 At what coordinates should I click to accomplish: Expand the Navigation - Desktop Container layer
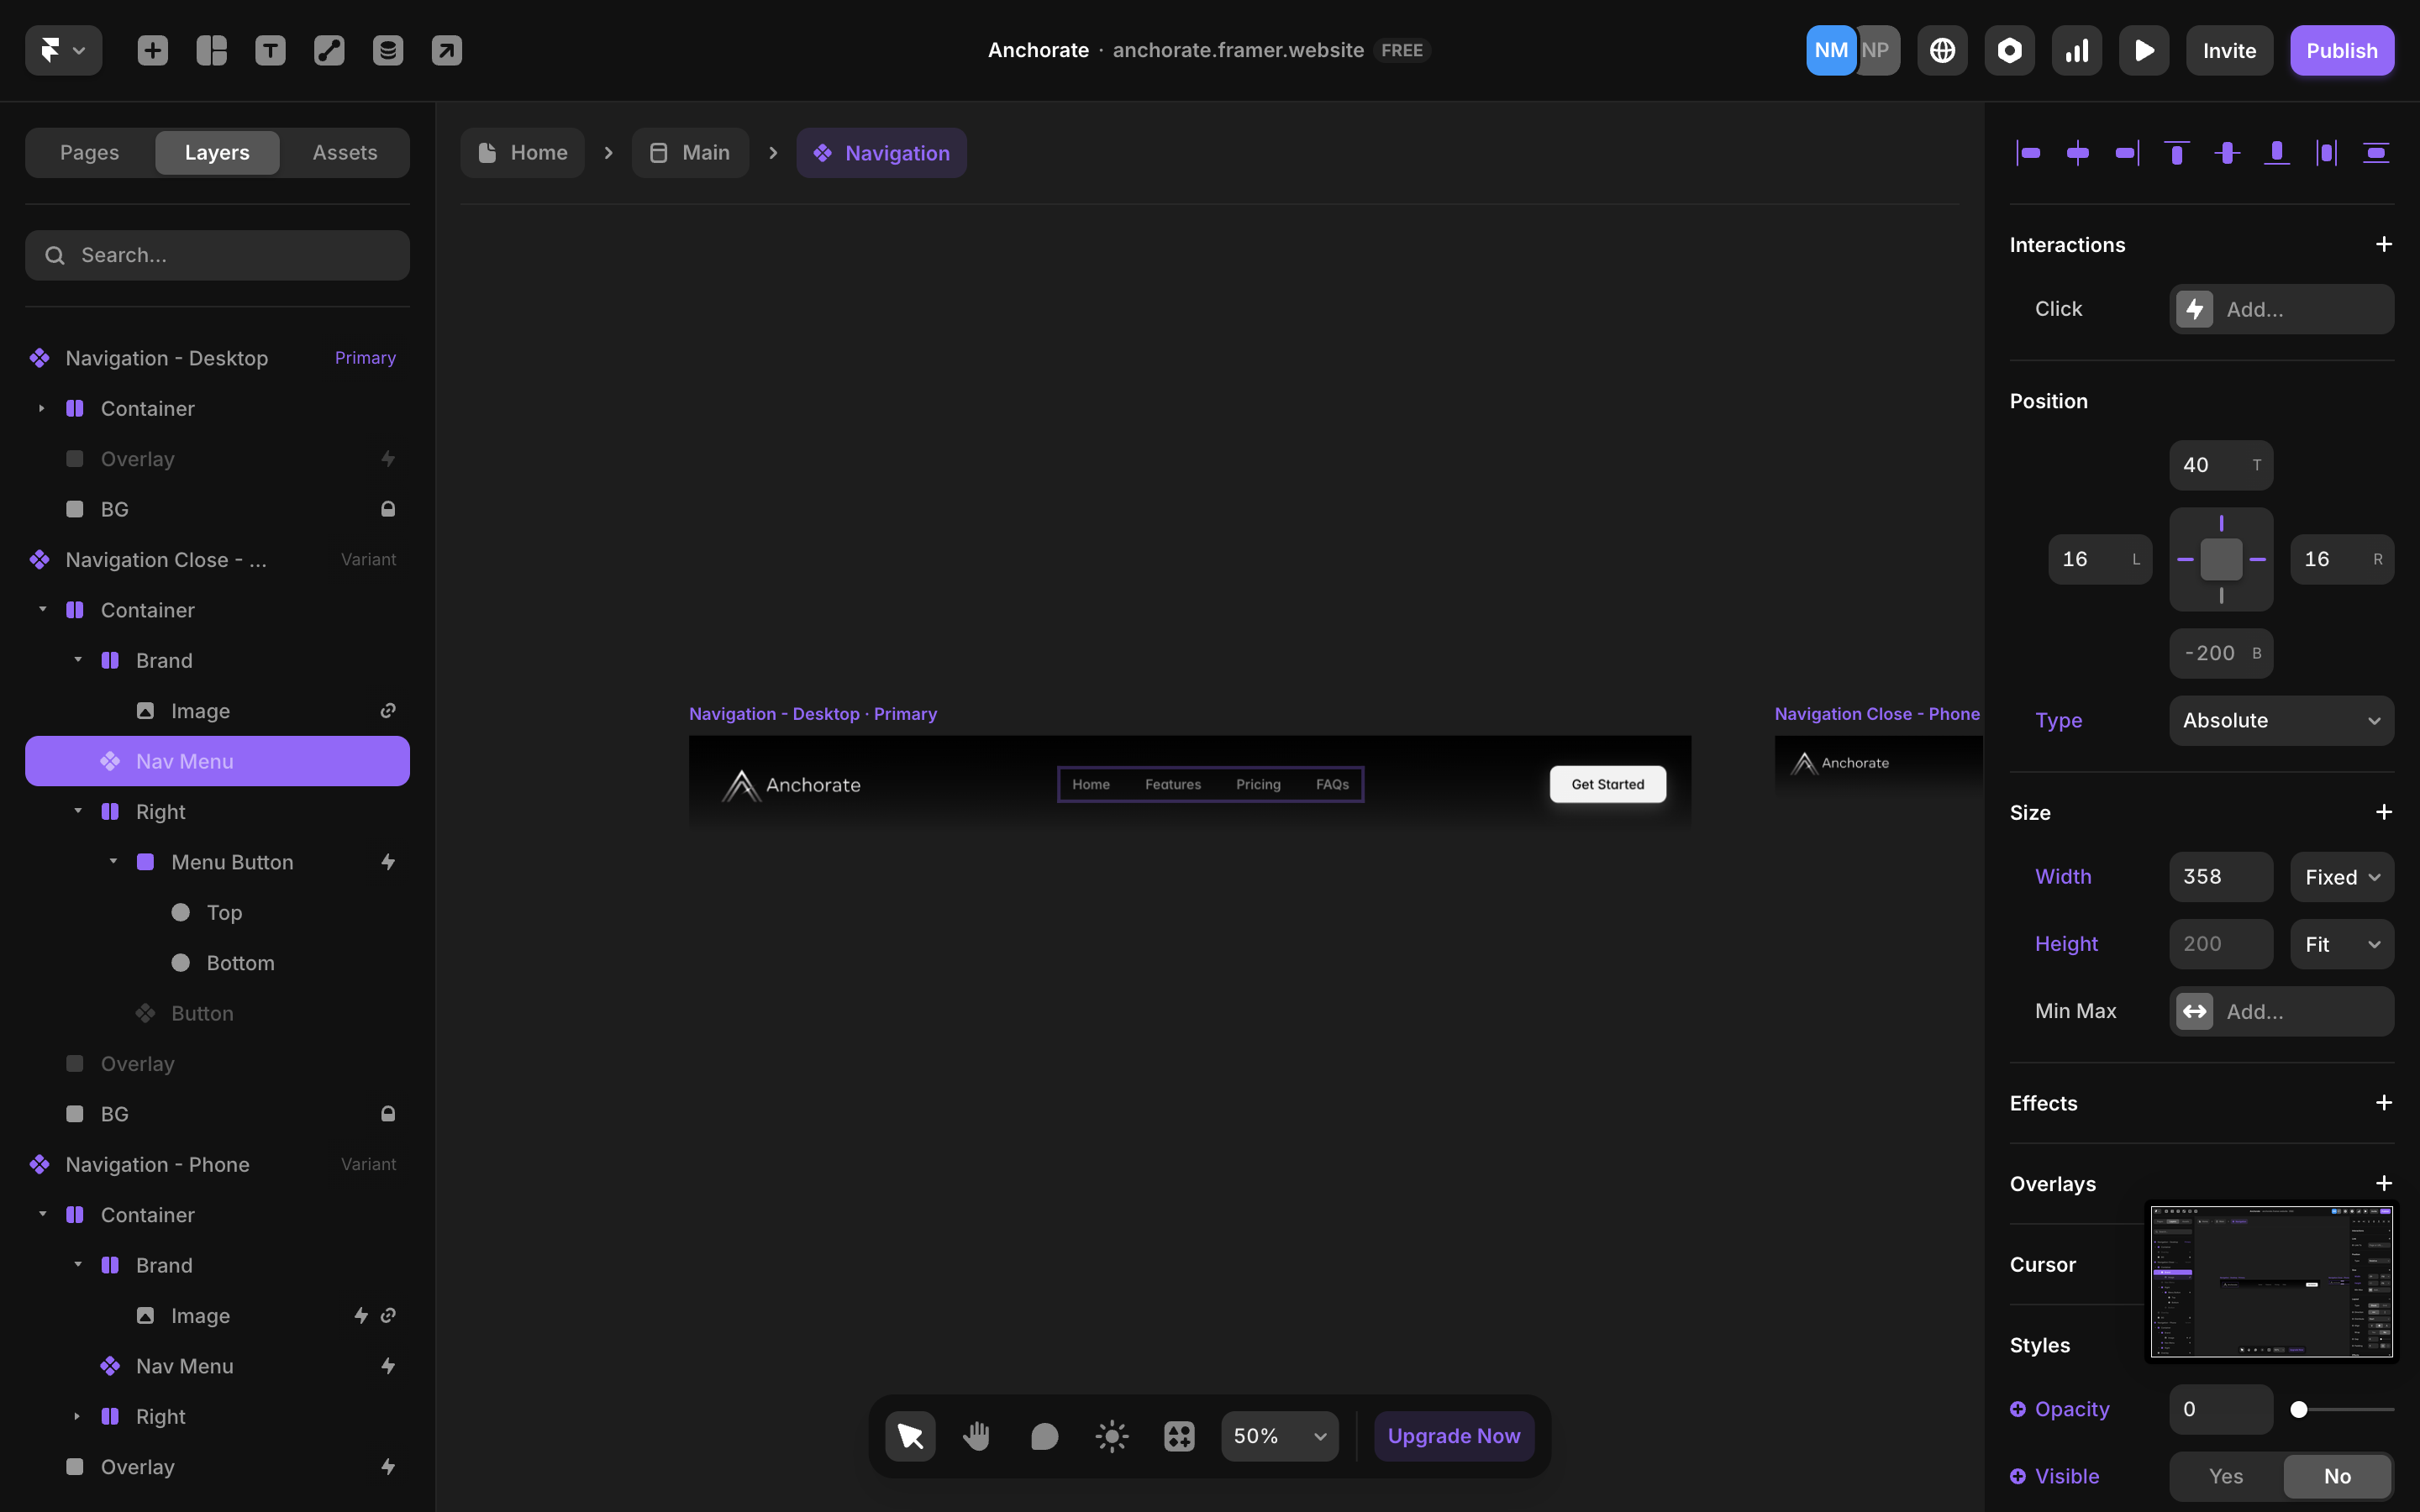click(x=41, y=408)
